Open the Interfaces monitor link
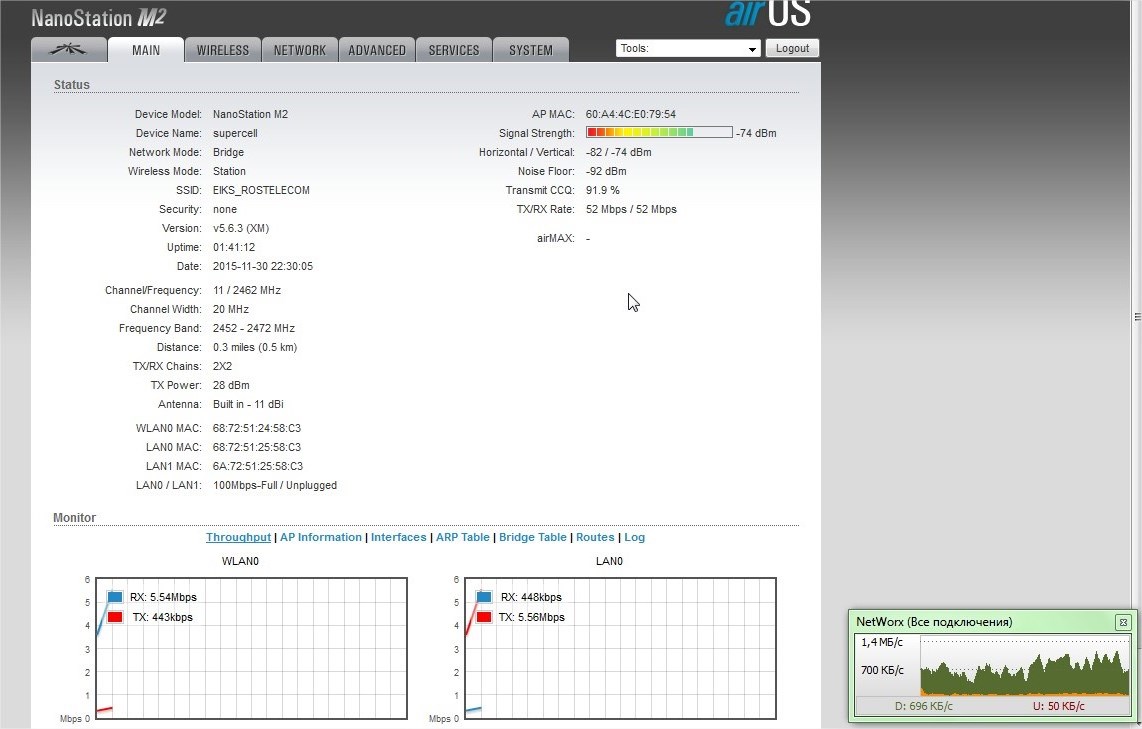The width and height of the screenshot is (1142, 729). (x=398, y=537)
